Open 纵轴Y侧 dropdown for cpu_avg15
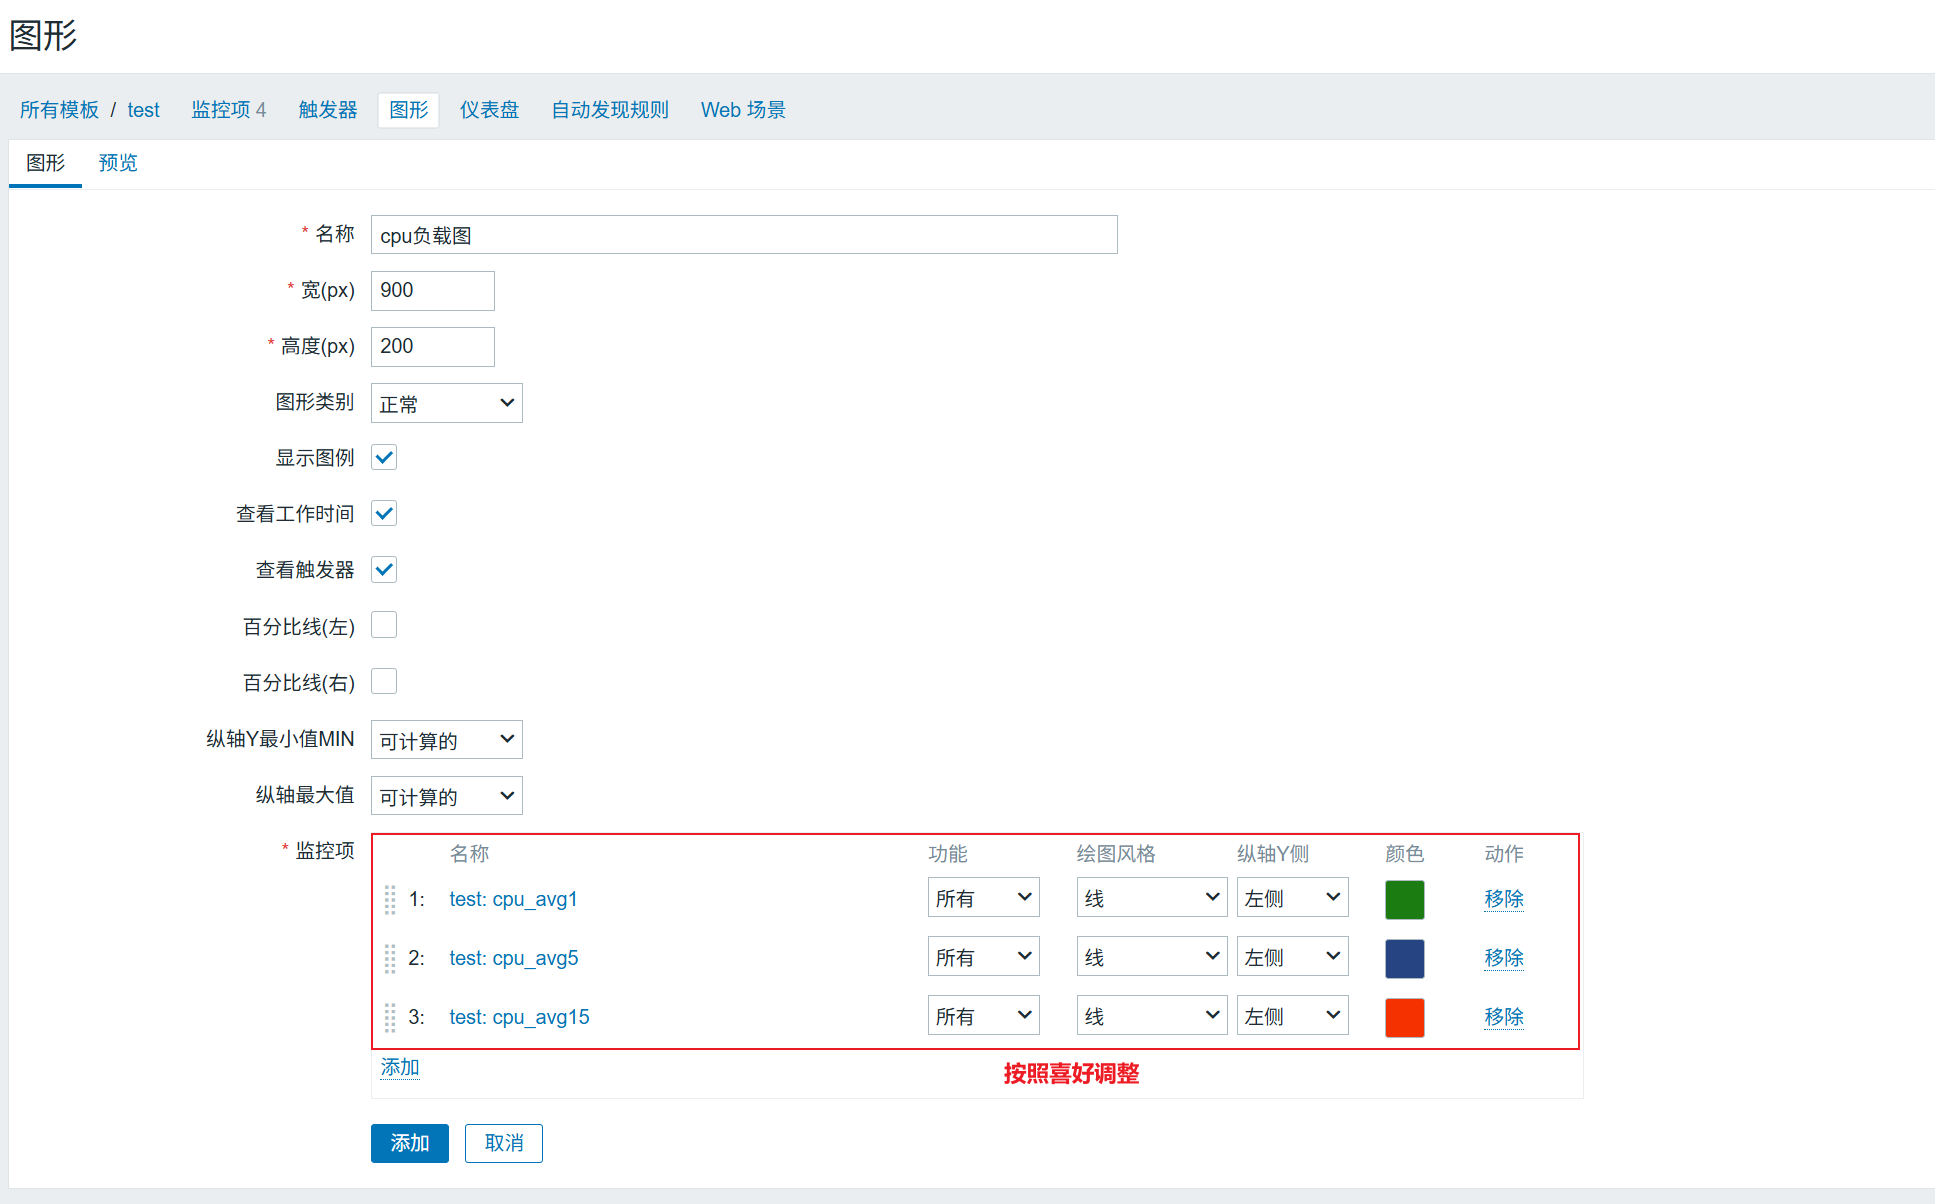 click(1292, 1016)
